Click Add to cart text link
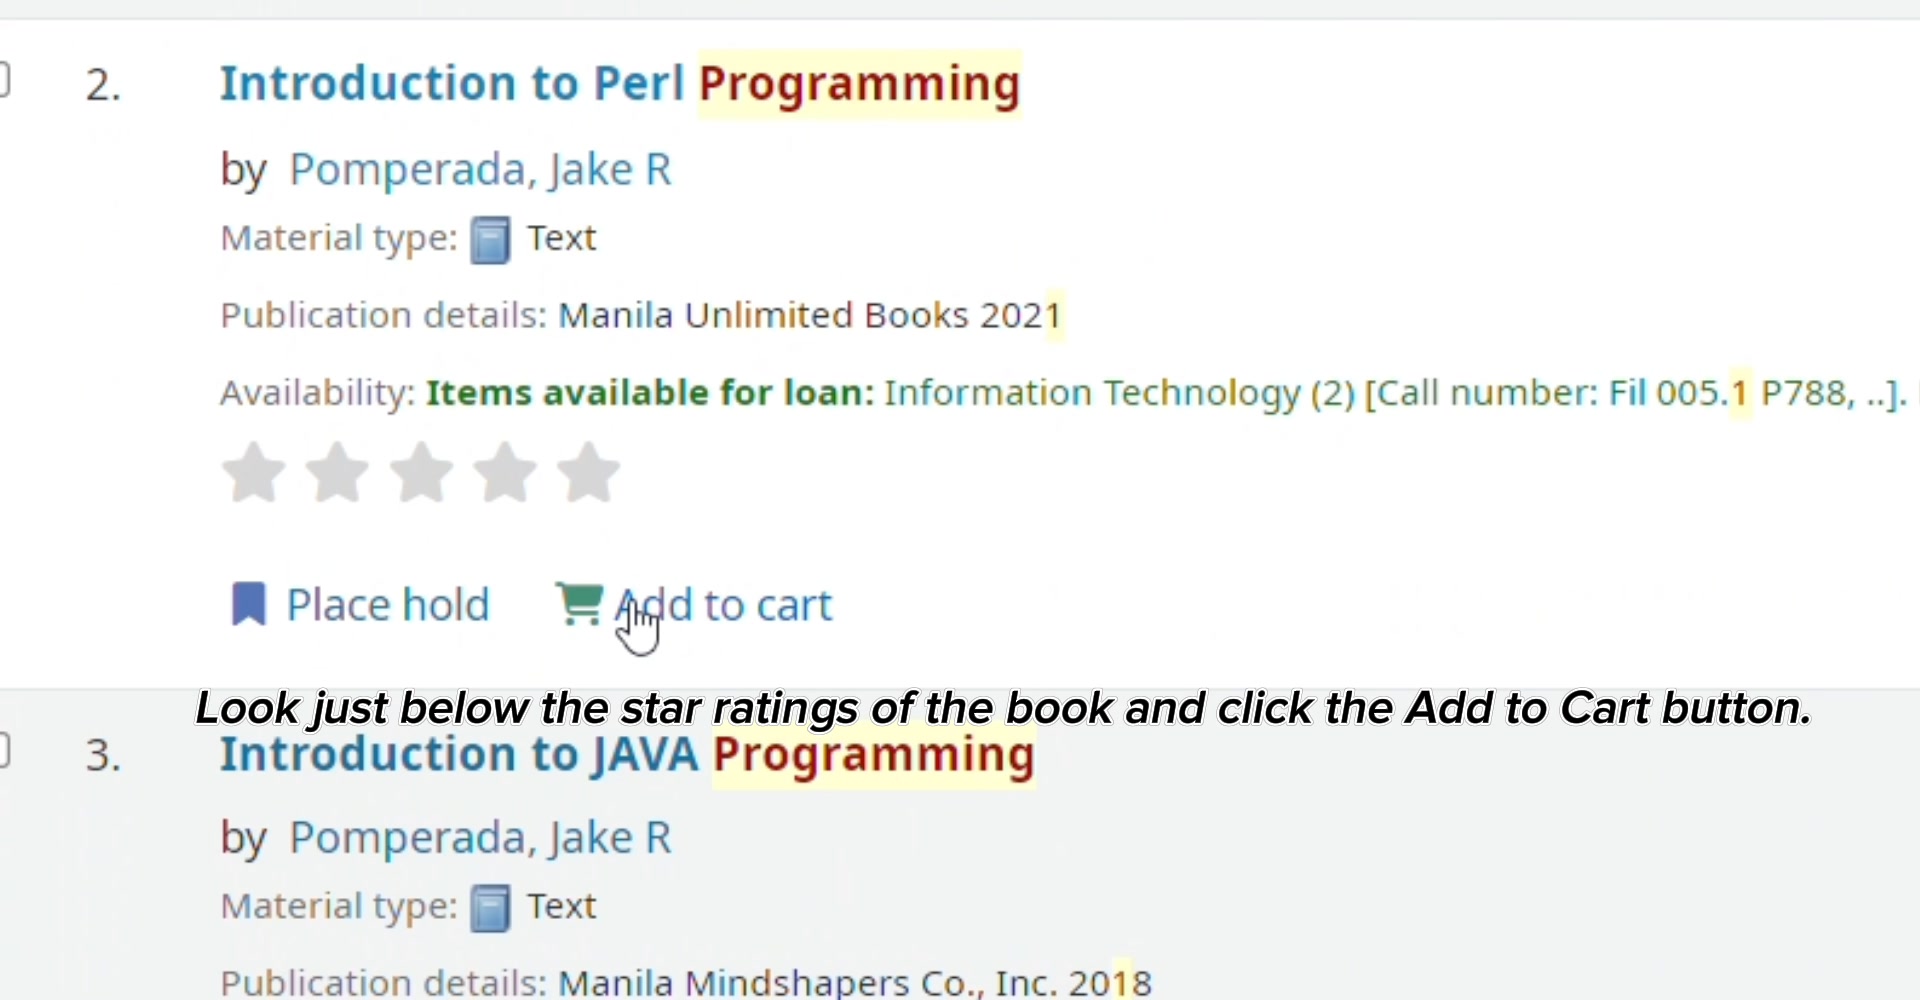 point(724,605)
